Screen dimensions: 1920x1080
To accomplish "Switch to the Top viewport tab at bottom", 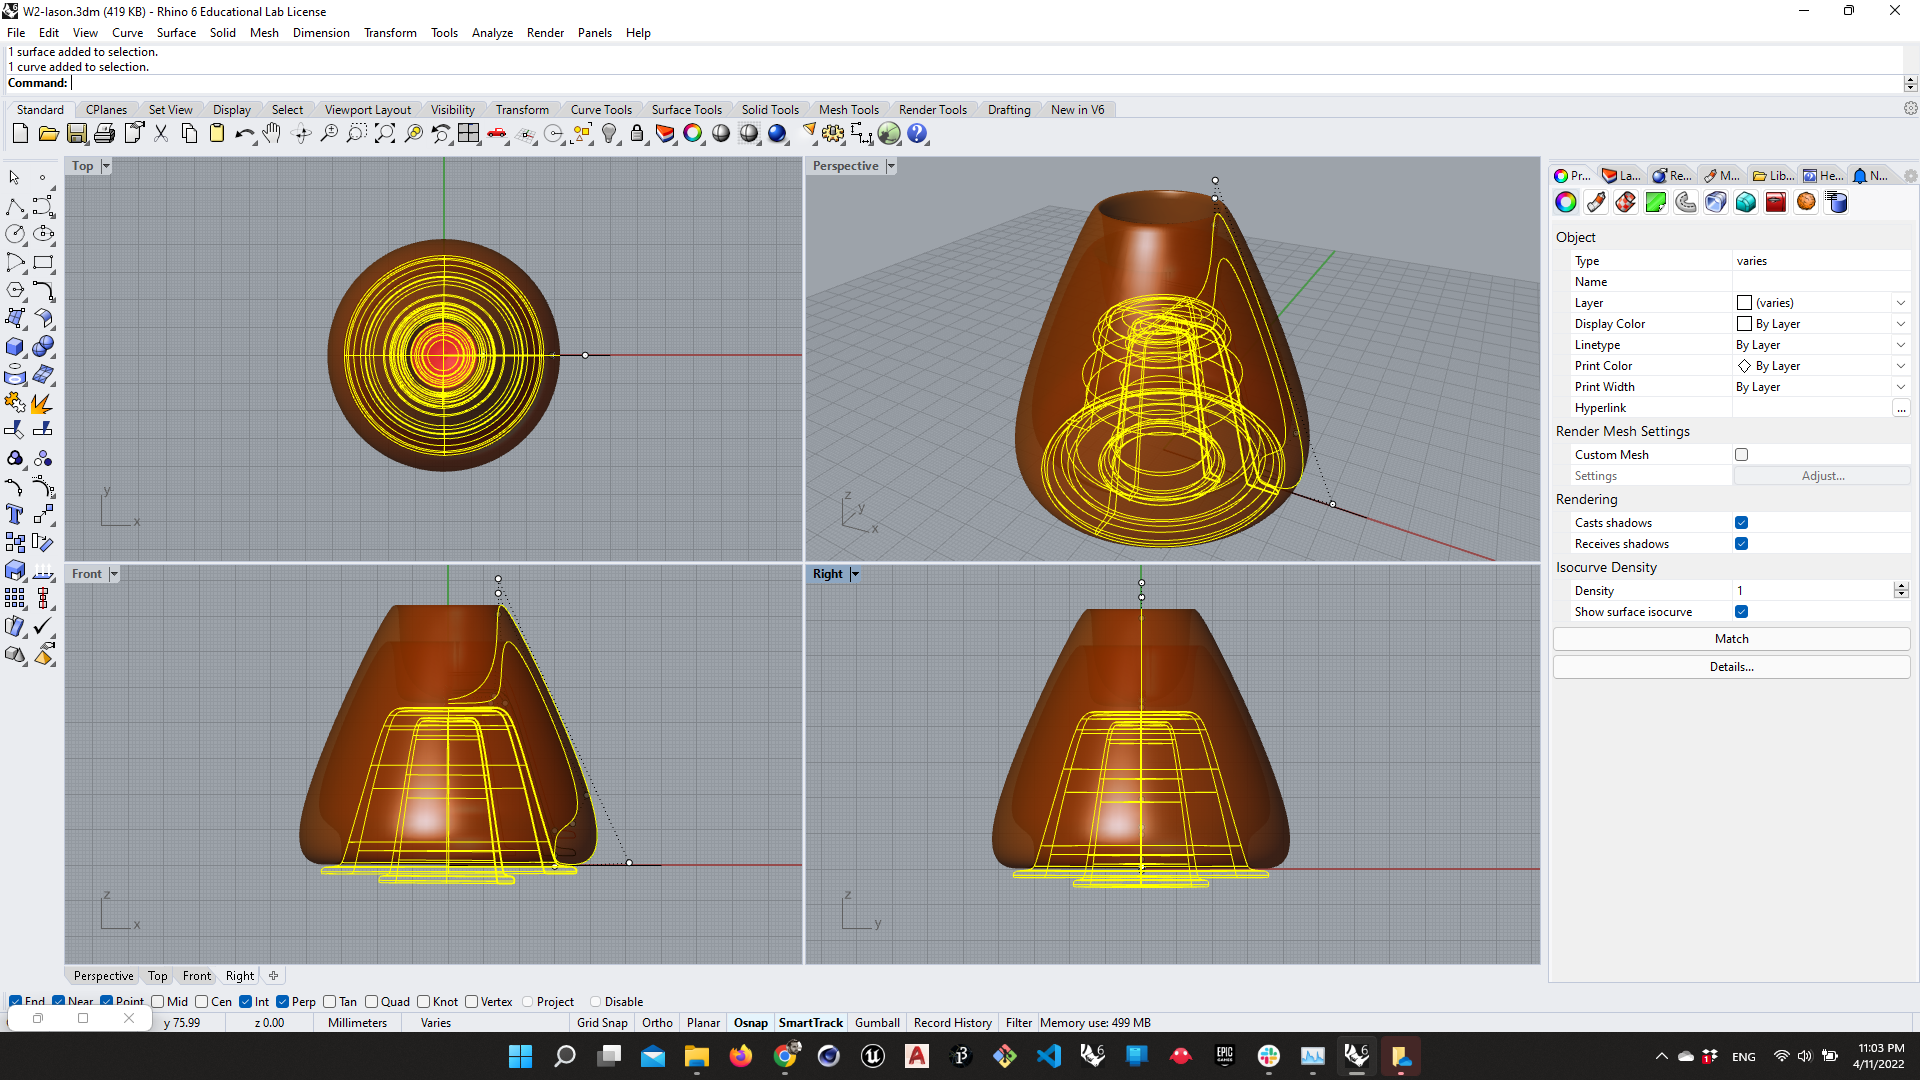I will pyautogui.click(x=157, y=976).
